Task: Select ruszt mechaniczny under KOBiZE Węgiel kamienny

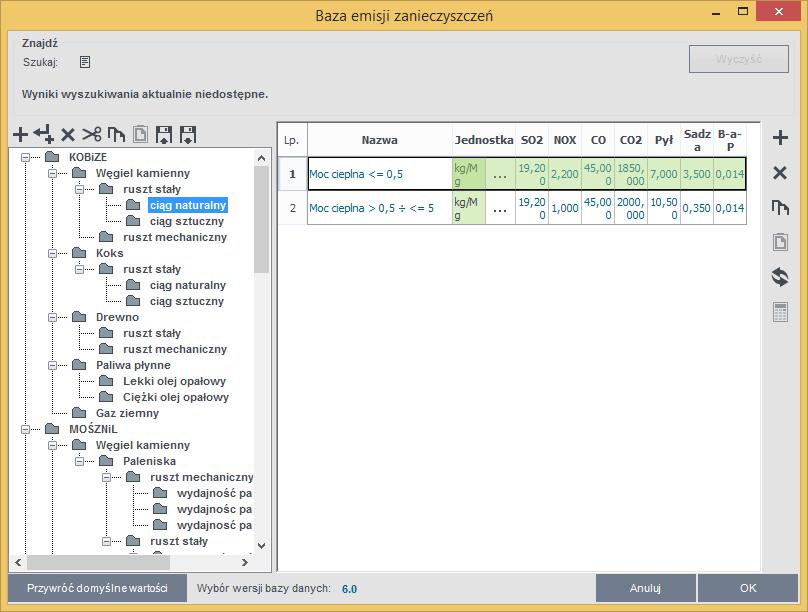Action: (x=175, y=237)
